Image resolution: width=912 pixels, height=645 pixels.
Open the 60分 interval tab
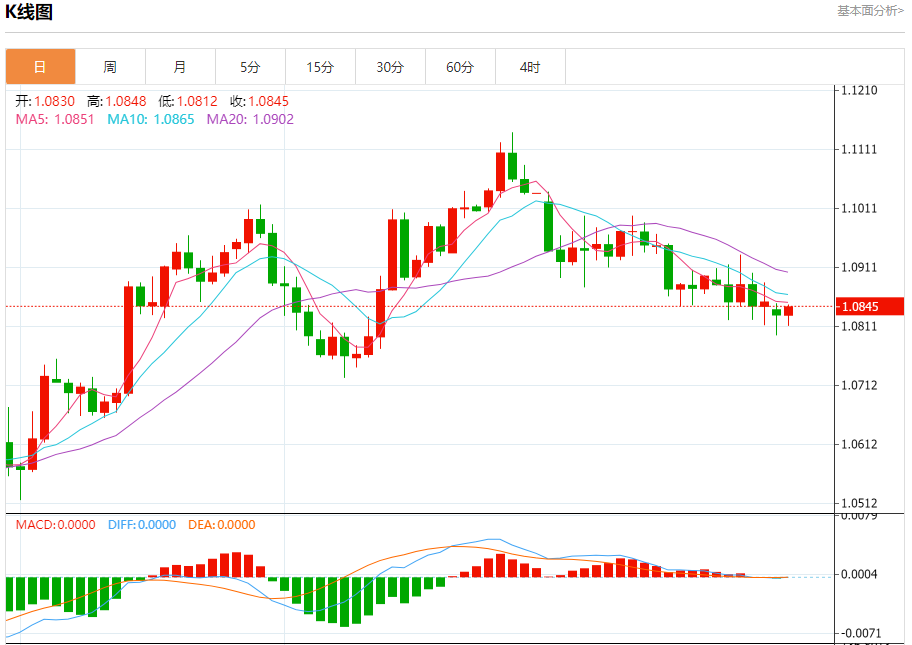(x=460, y=67)
